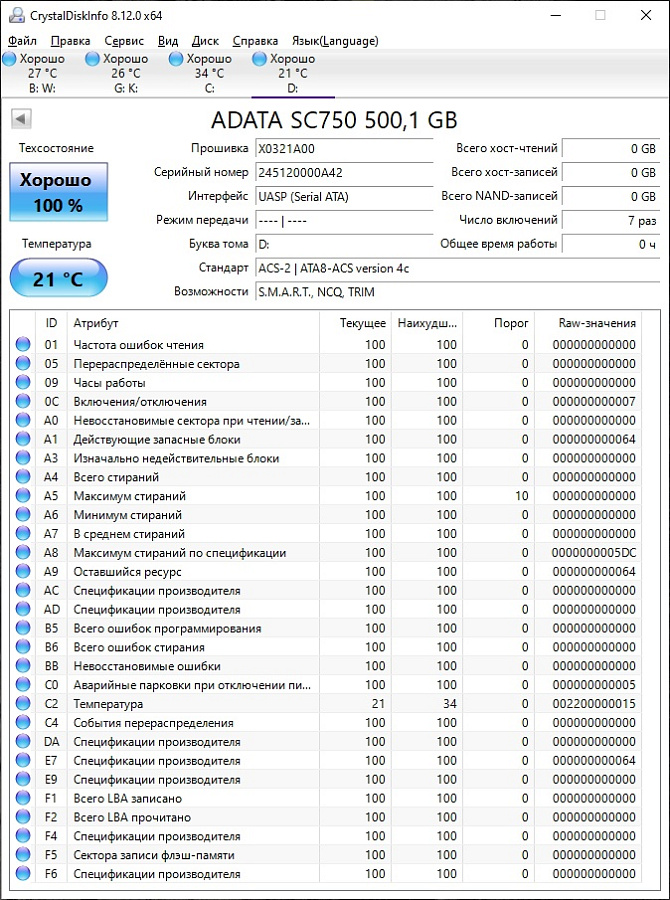Click status icon for ID 01 row

pos(23,344)
